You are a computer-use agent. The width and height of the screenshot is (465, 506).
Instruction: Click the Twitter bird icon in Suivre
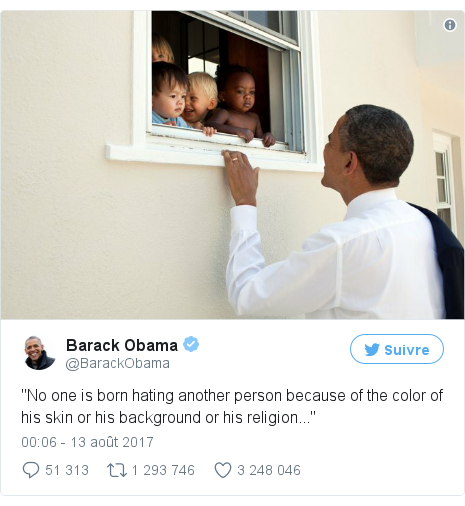point(372,350)
